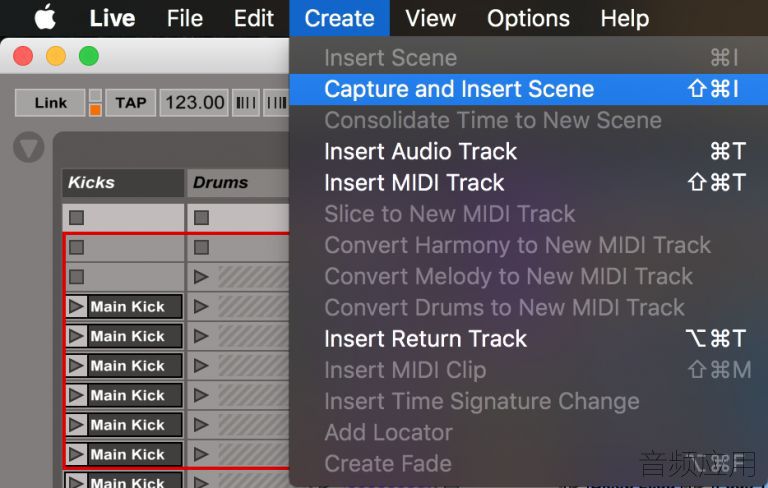The image size is (768, 488).
Task: Toggle the Link button
Action: click(x=50, y=103)
